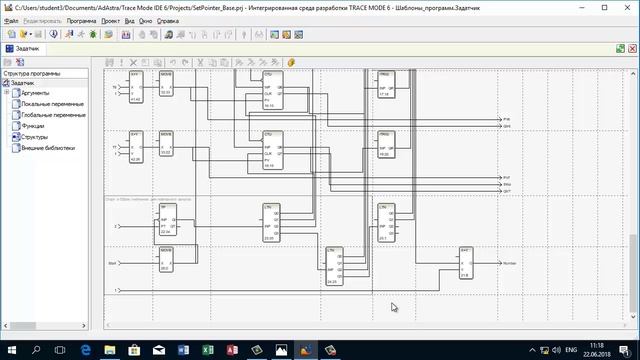Click the ENG language indicator
The image size is (640, 360).
pyautogui.click(x=571, y=350)
